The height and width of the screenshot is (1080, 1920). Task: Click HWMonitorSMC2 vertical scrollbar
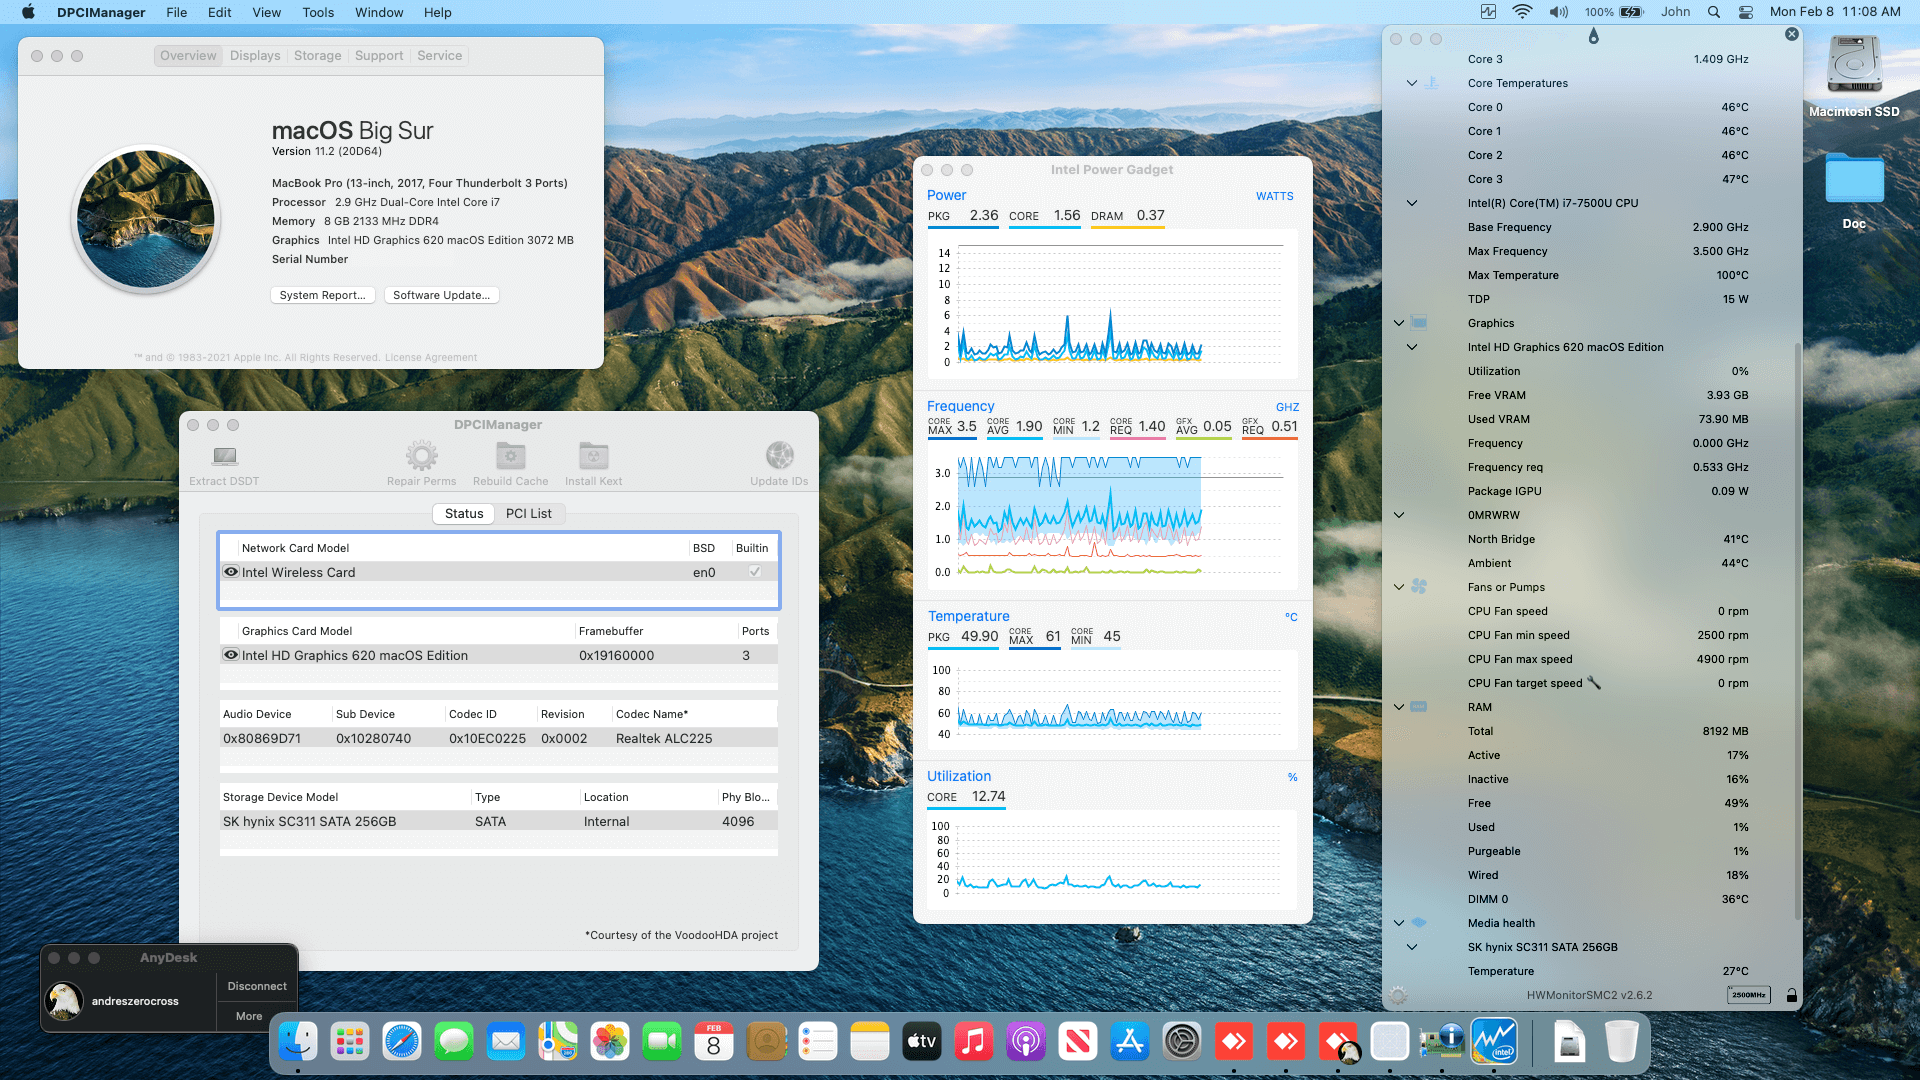(1798, 630)
